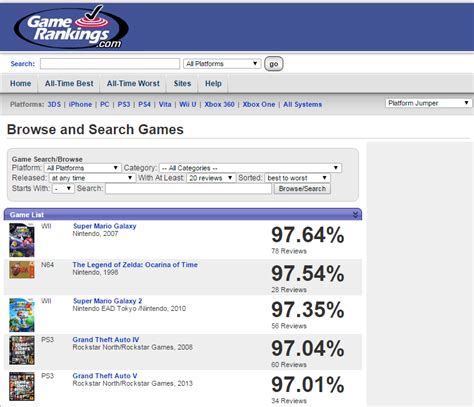Image resolution: width=474 pixels, height=407 pixels.
Task: Collapse the Game List panel chevron
Action: coord(355,215)
